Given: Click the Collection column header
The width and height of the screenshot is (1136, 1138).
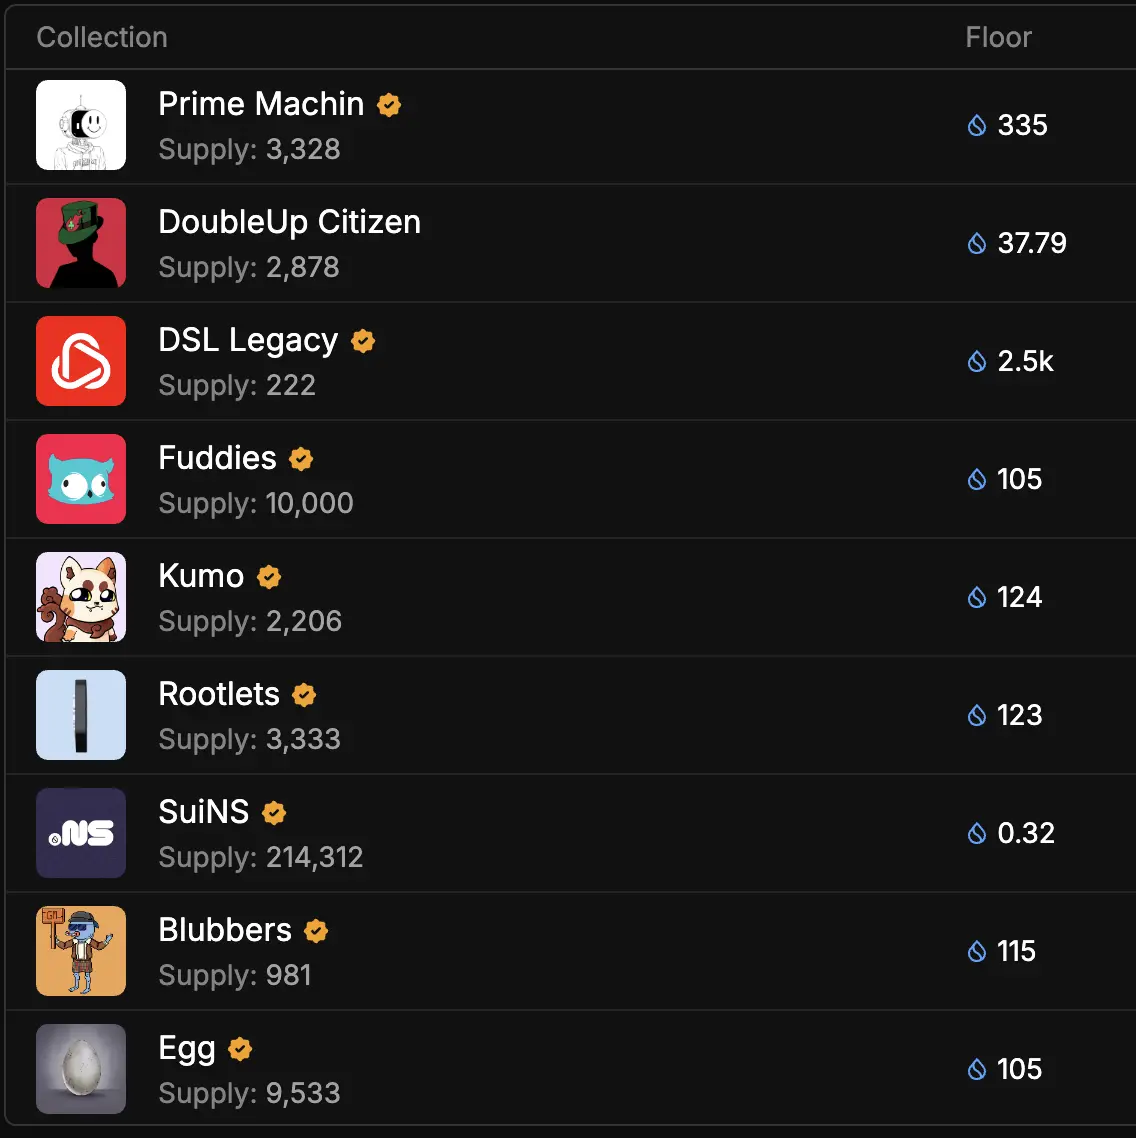Looking at the screenshot, I should point(102,38).
